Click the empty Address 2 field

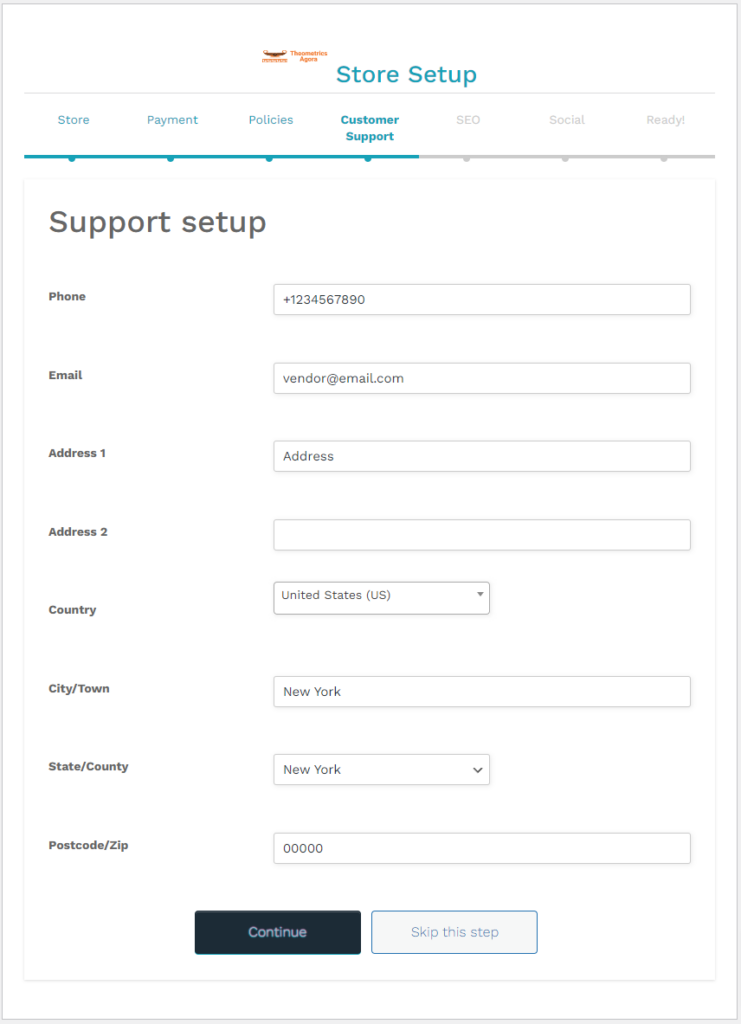[x=482, y=535]
